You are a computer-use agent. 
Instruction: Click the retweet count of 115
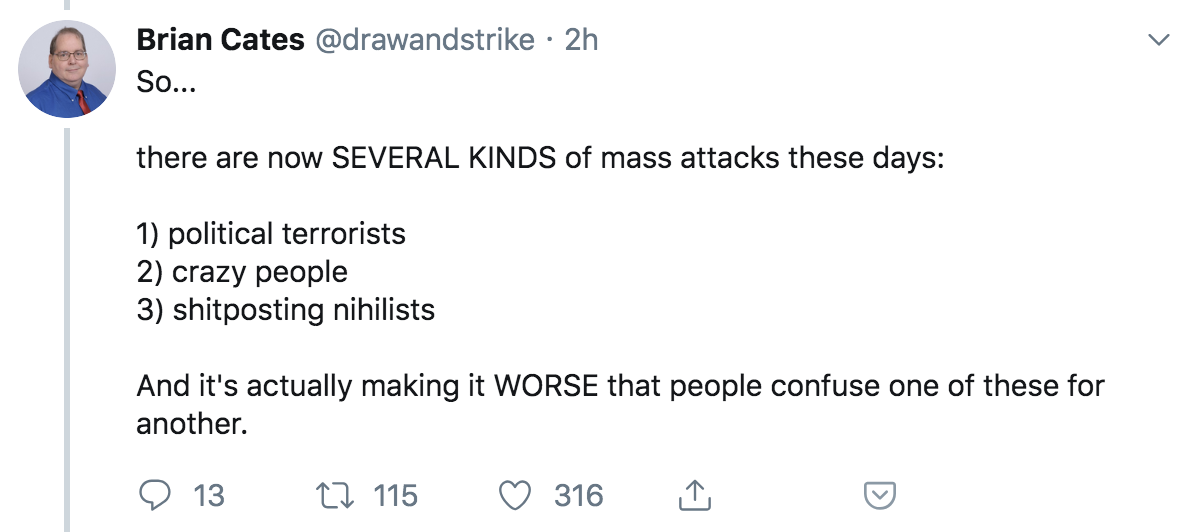tap(395, 495)
